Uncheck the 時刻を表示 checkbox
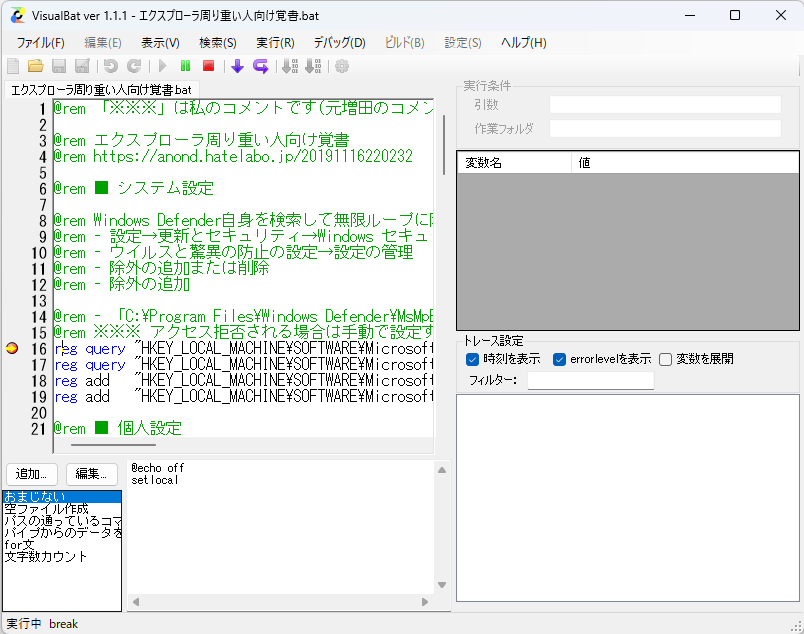 click(472, 360)
